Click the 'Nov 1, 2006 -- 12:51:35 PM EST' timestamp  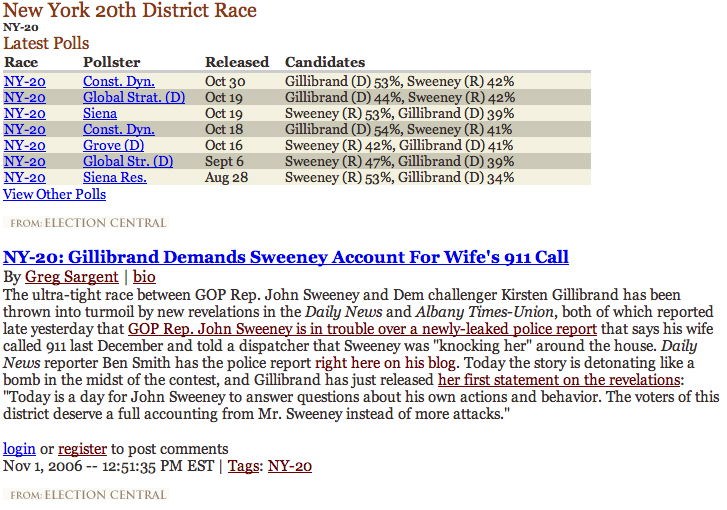click(x=108, y=466)
